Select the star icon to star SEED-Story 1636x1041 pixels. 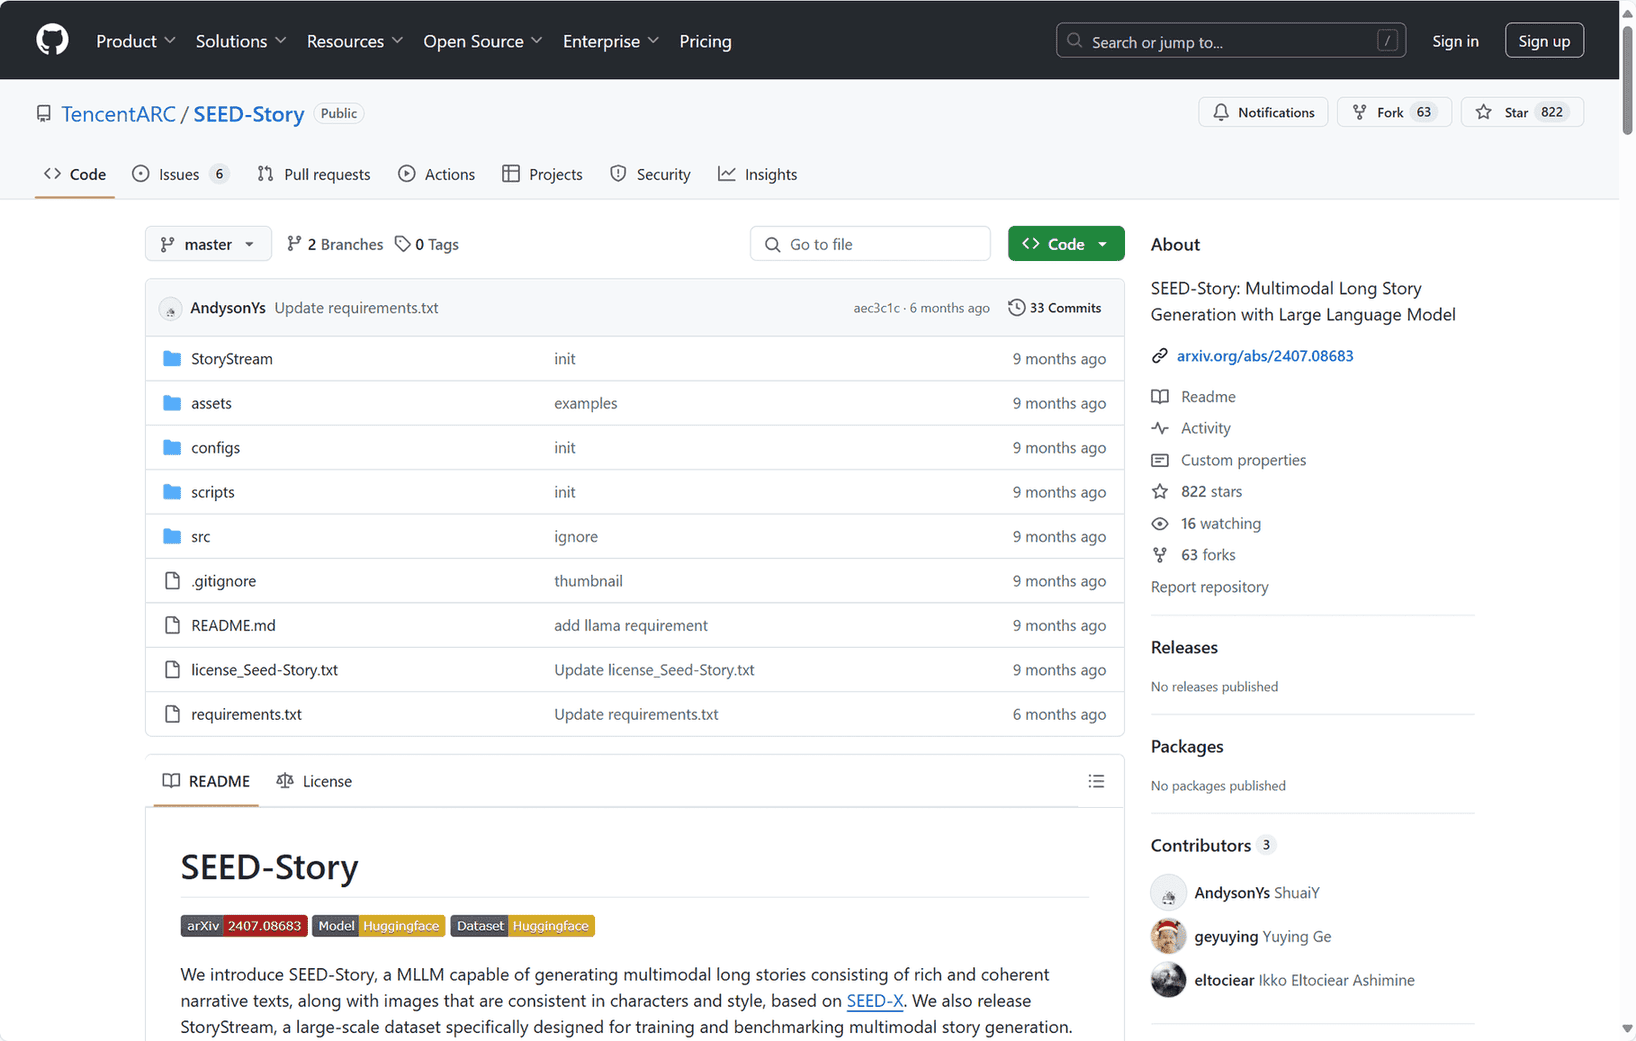tap(1485, 112)
